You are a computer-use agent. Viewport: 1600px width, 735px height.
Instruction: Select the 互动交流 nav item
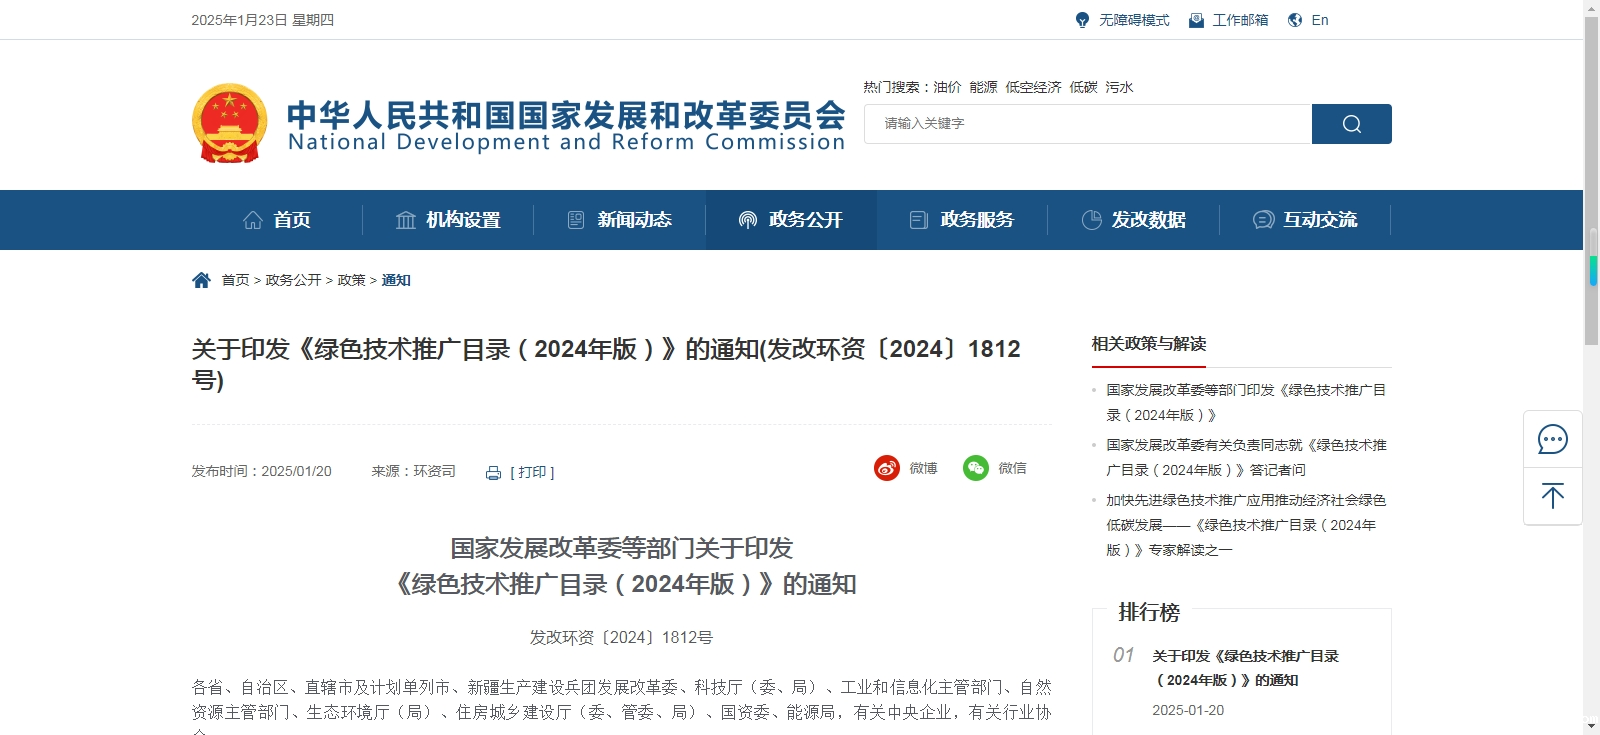pos(1305,220)
